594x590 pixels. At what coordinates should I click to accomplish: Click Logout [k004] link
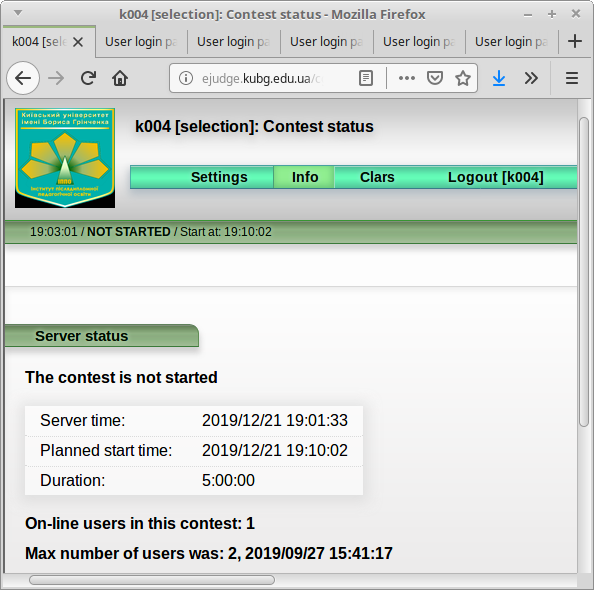(x=496, y=177)
